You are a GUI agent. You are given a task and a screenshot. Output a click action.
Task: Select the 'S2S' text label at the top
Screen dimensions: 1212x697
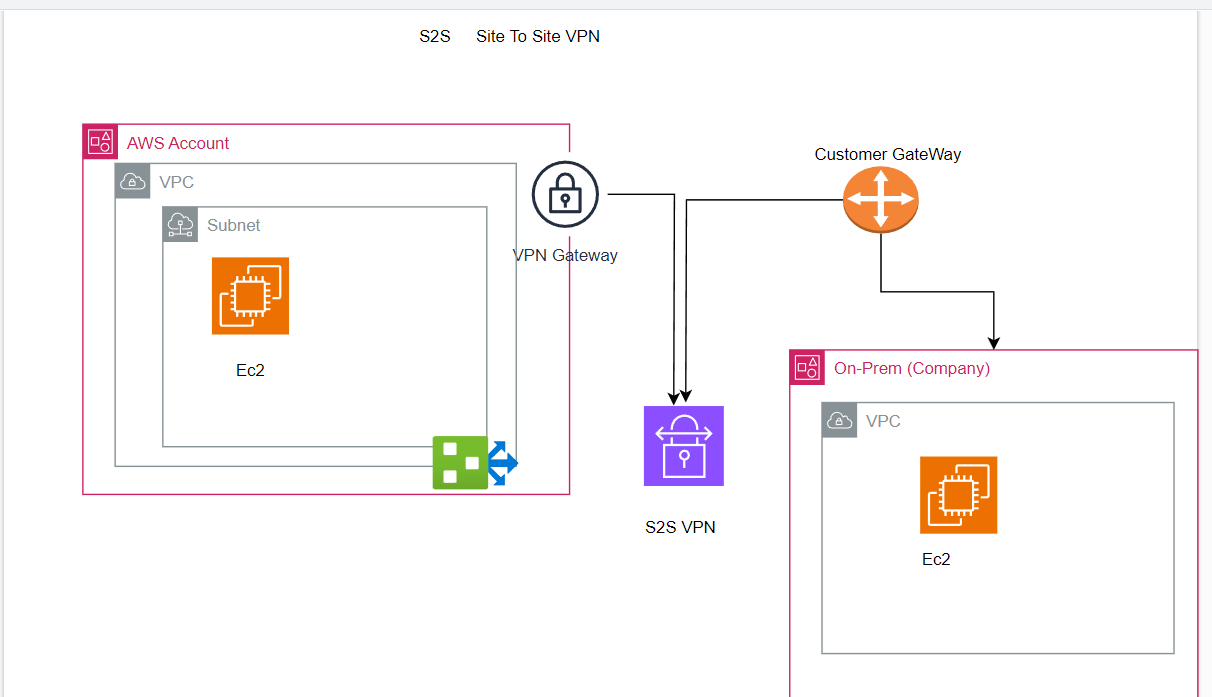coord(435,37)
